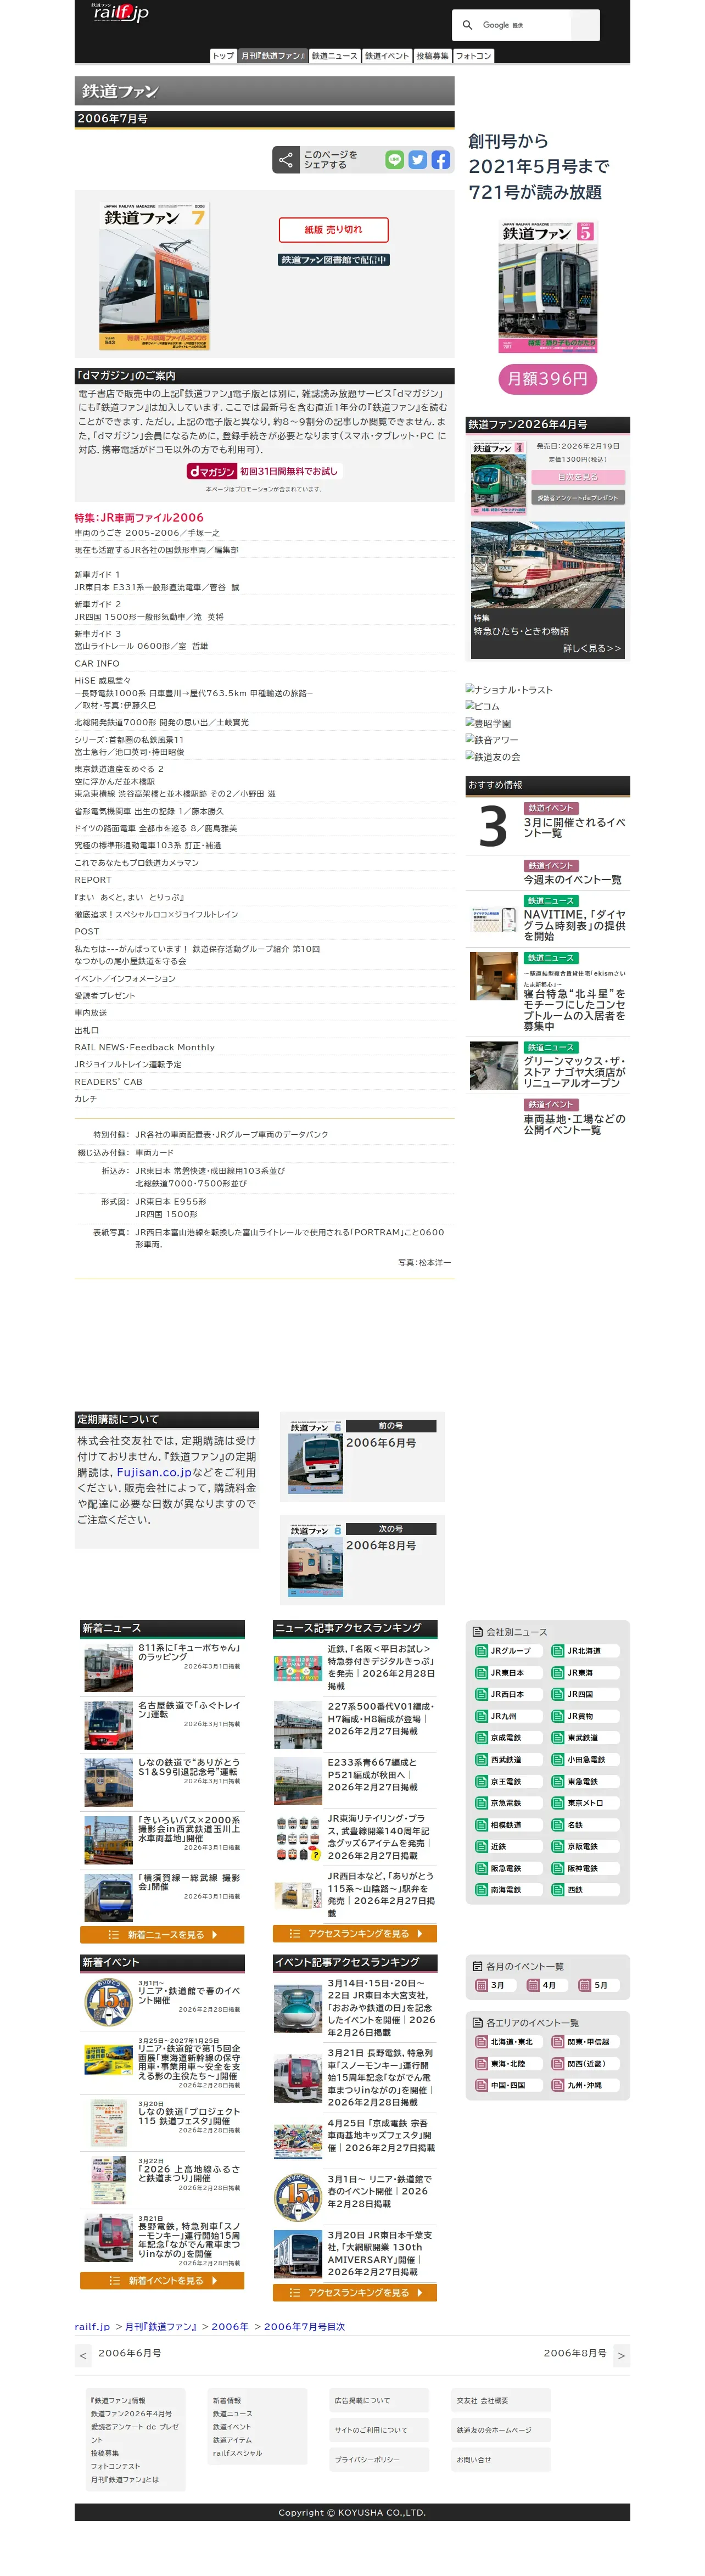Open JR西日本 company news link
This screenshot has width=705, height=2576.
(508, 1695)
